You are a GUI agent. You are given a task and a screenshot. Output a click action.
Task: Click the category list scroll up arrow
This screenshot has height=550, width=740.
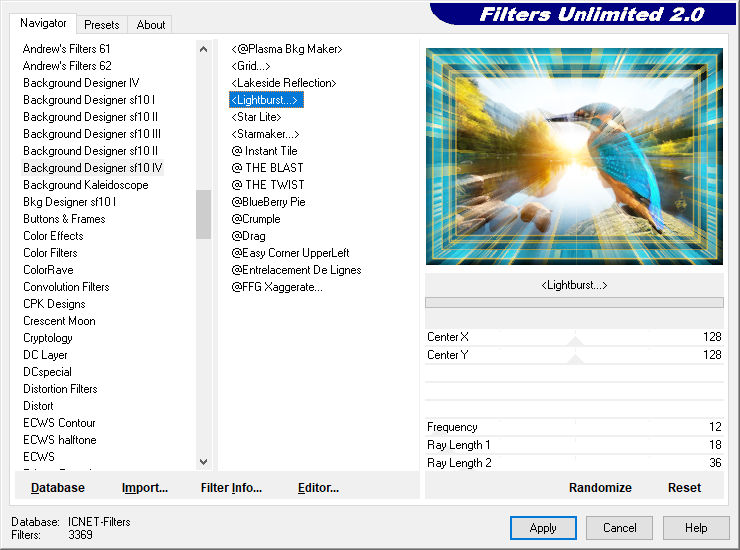(203, 49)
